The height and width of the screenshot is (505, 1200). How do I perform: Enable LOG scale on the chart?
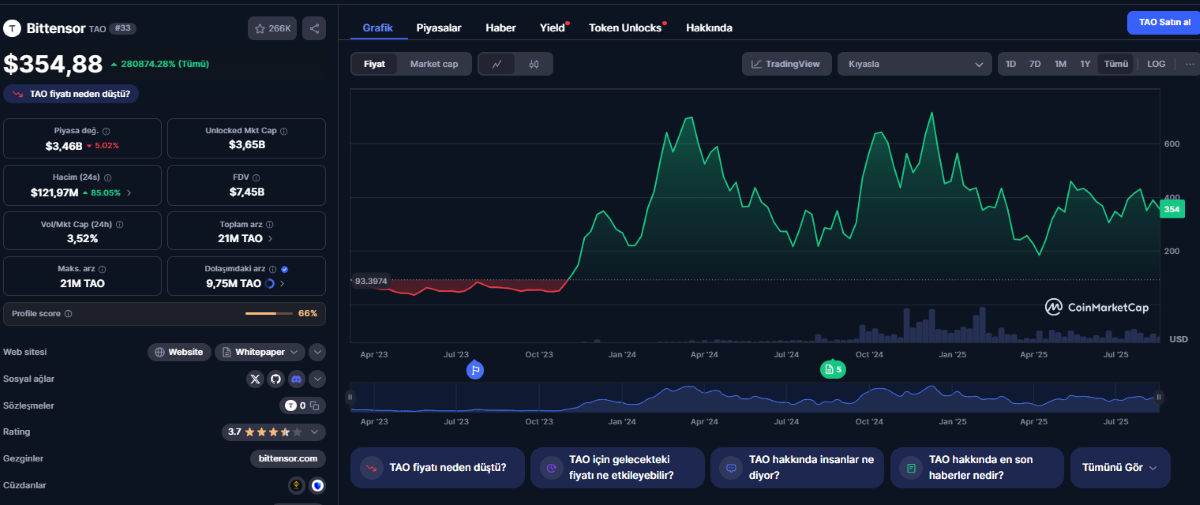(1156, 64)
